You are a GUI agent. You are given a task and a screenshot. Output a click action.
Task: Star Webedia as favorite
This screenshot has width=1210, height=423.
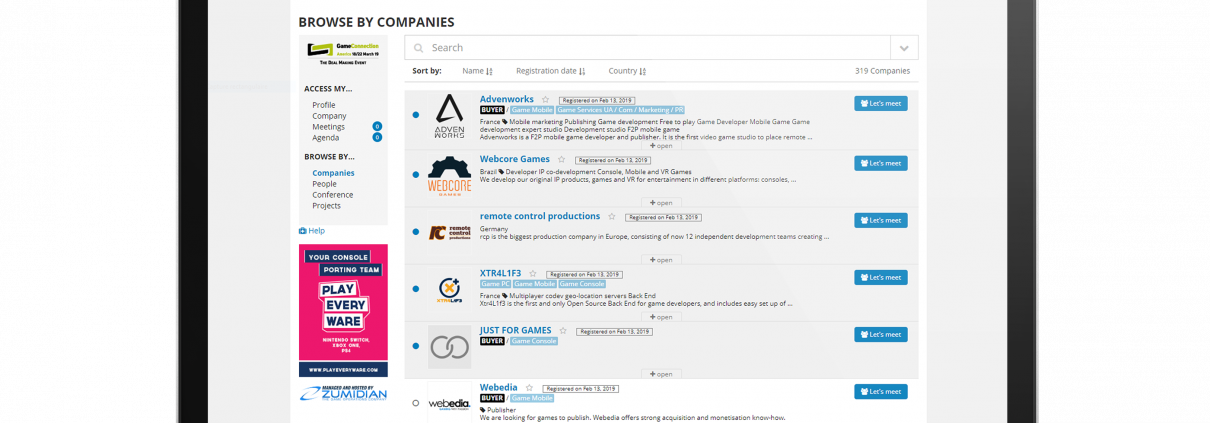pyautogui.click(x=529, y=387)
